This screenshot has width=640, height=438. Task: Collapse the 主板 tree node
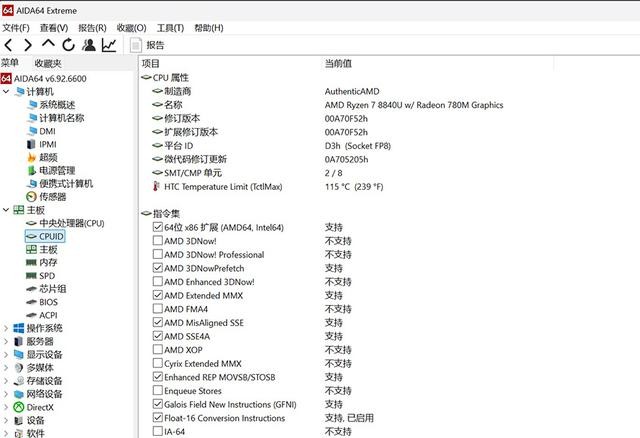(6, 210)
